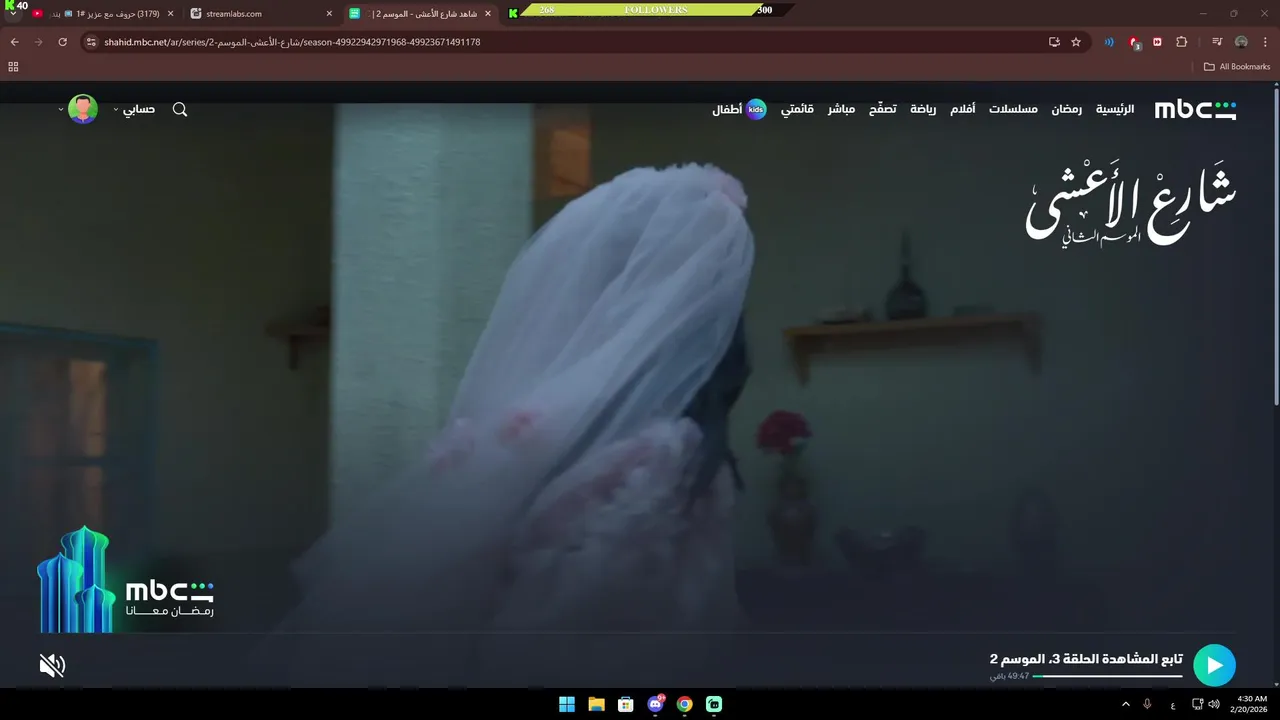Viewport: 1280px width, 720px height.
Task: Open the Streamlabs taskbar icon
Action: point(714,704)
